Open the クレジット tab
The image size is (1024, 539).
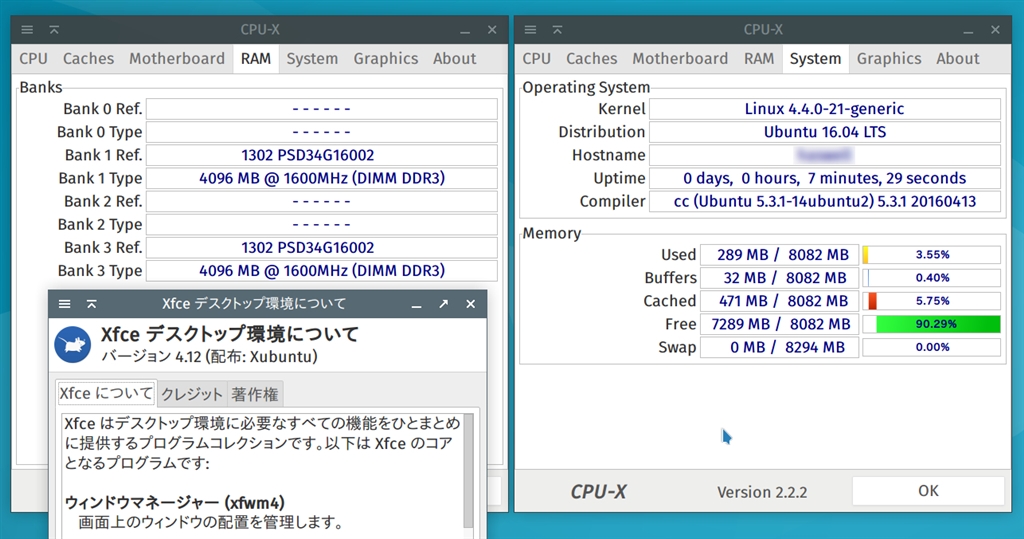click(192, 394)
